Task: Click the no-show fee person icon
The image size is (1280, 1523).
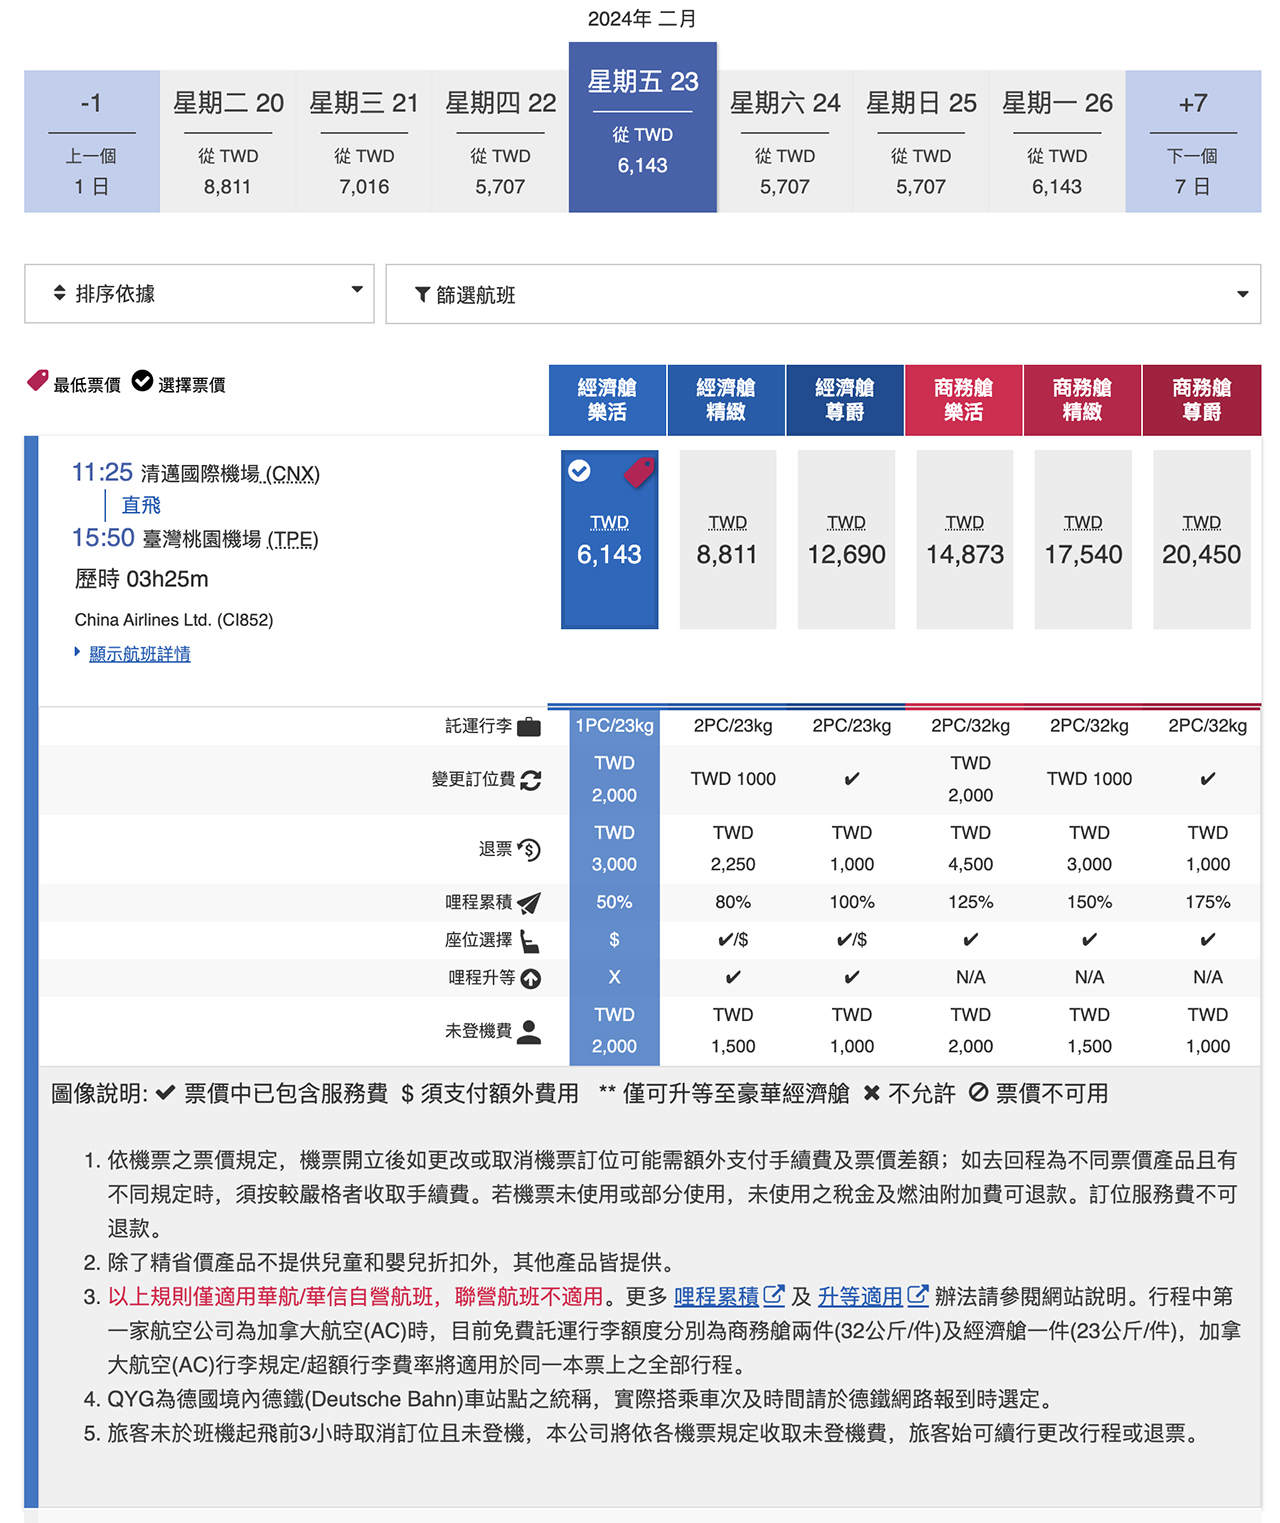Action: click(x=529, y=1031)
